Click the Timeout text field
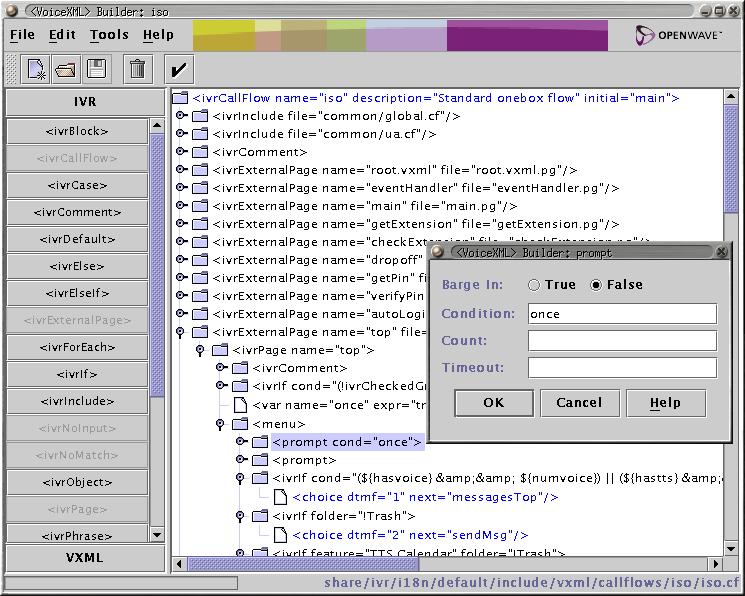Screen dimensions: 745x596 tap(622, 368)
